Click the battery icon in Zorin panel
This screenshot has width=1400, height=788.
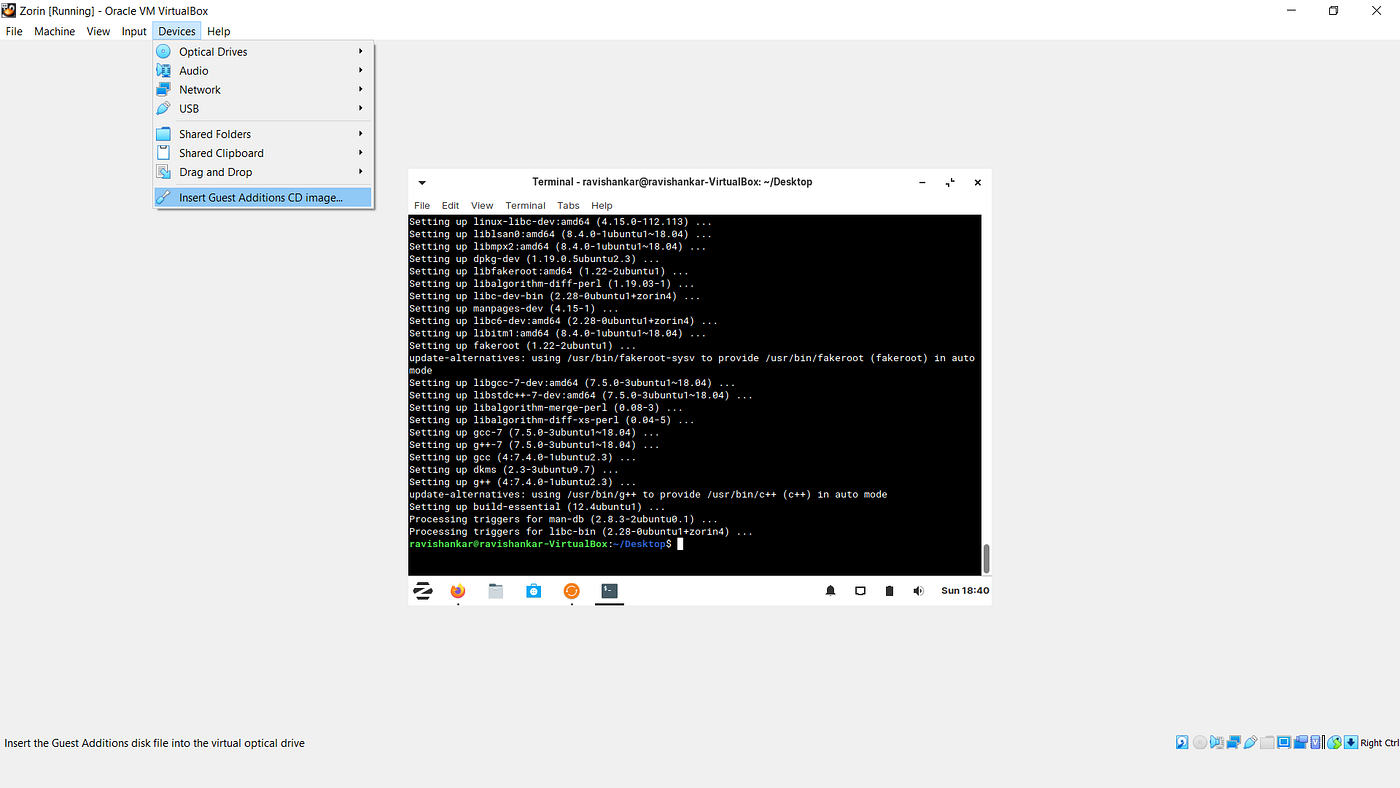point(889,591)
